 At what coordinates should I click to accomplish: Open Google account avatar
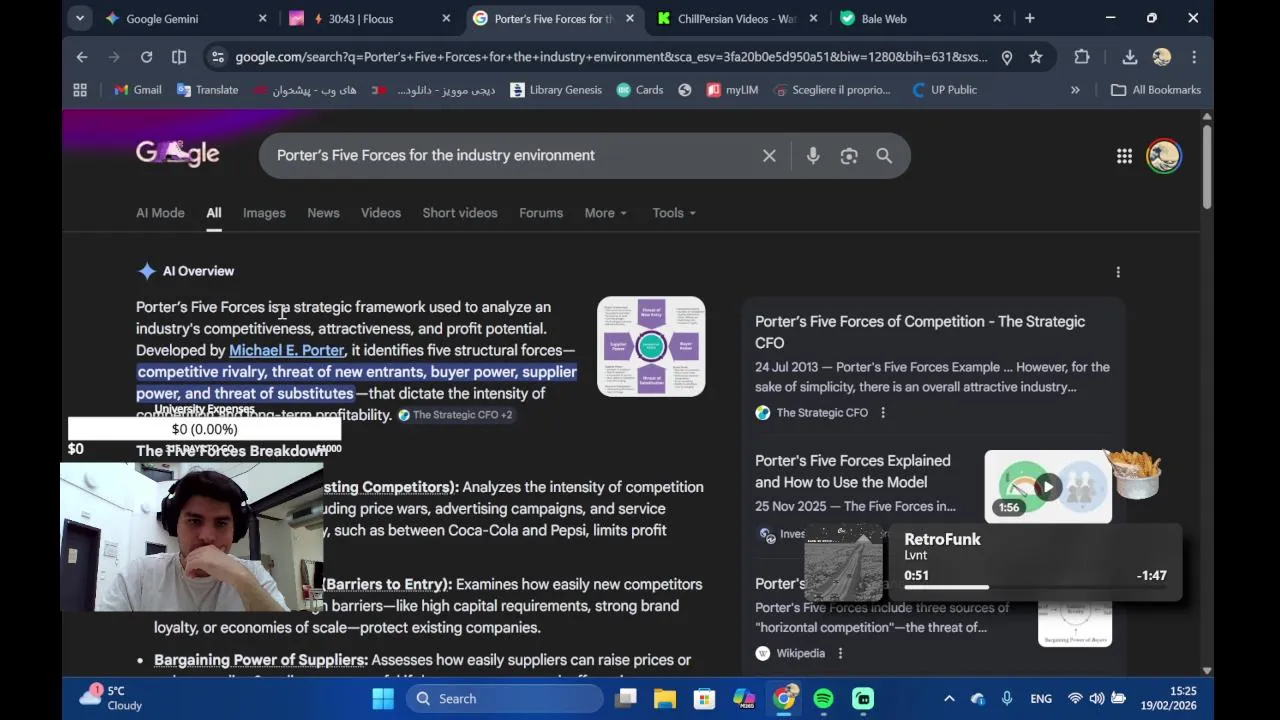pos(1164,156)
